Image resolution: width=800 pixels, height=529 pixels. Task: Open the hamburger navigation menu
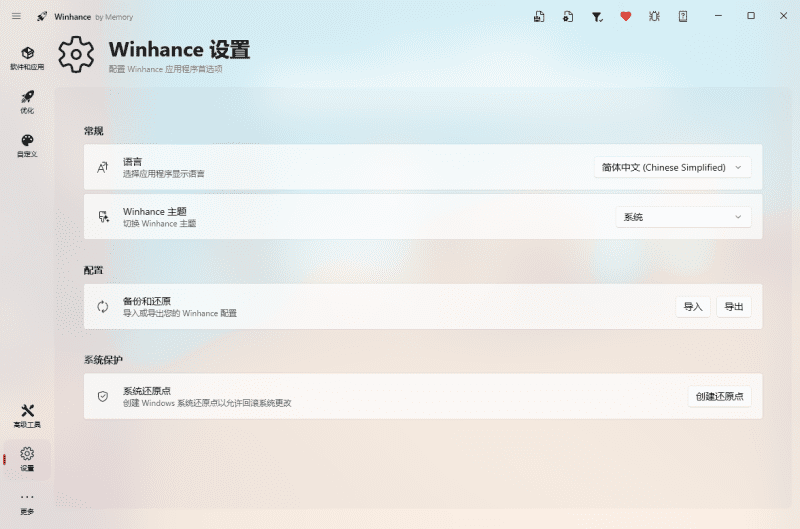point(16,16)
